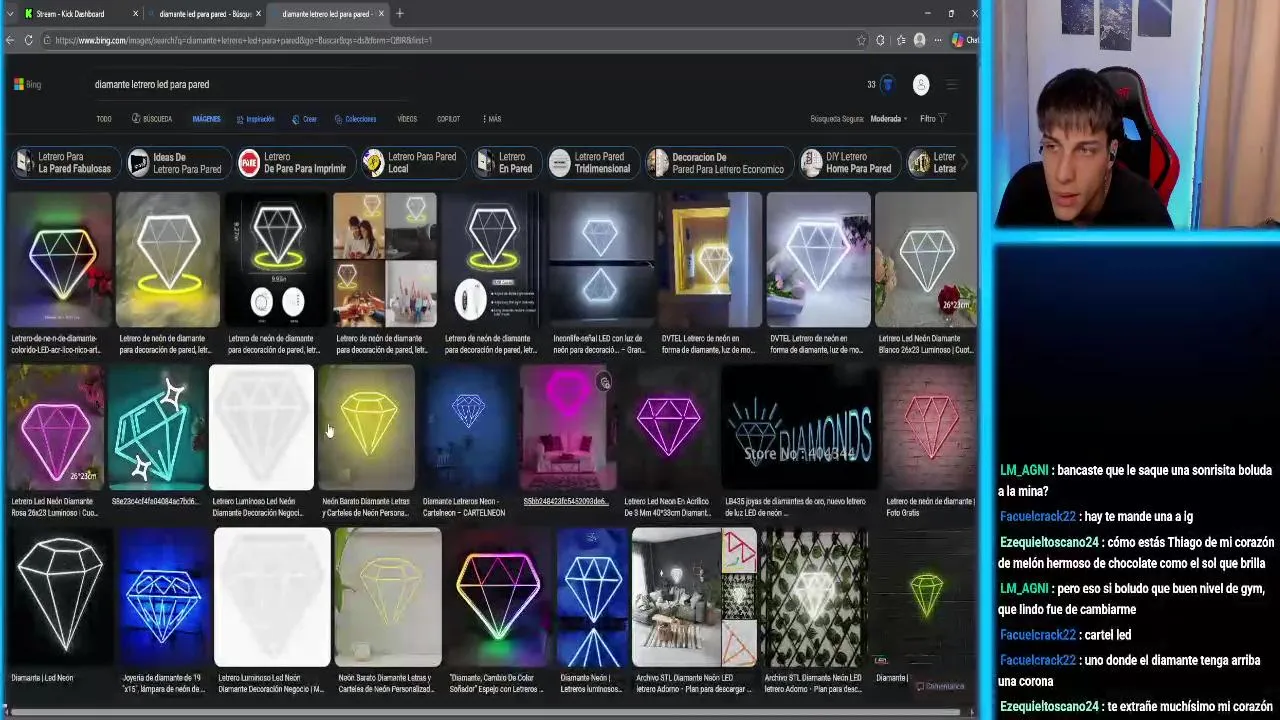
Task: Open the Bing hamburger menu
Action: coord(952,85)
